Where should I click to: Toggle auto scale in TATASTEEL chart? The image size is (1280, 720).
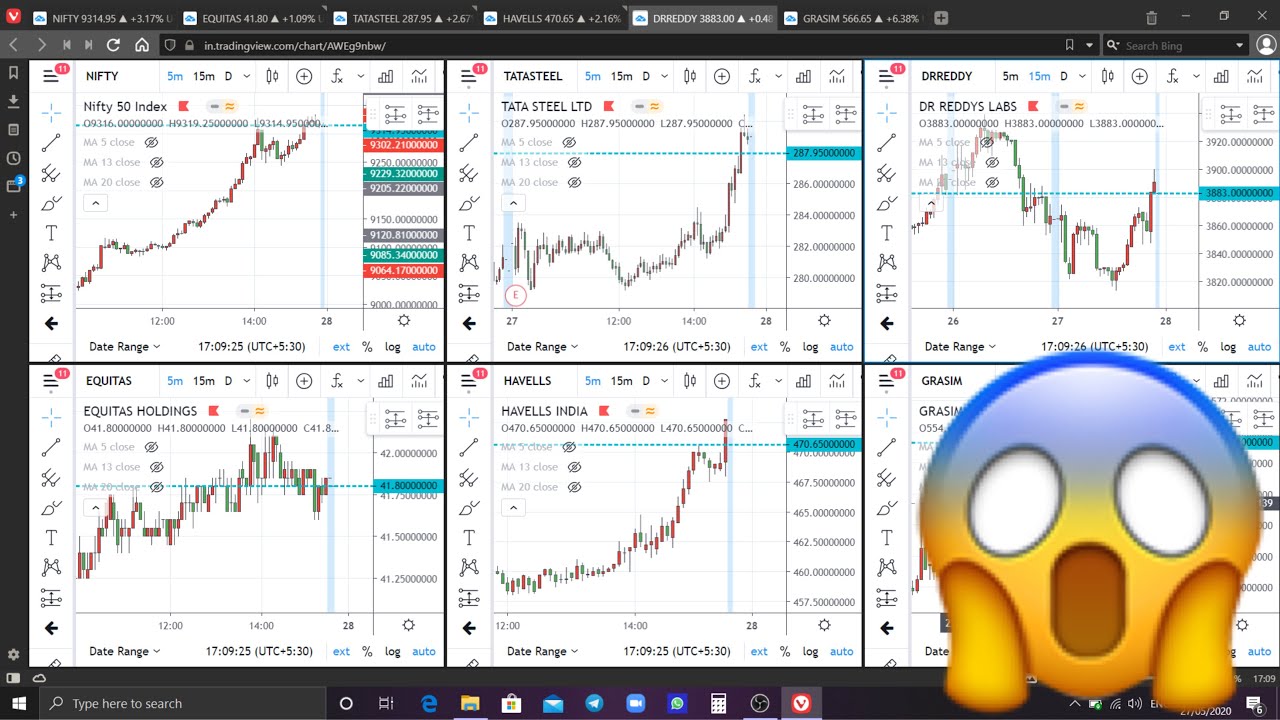tap(842, 347)
